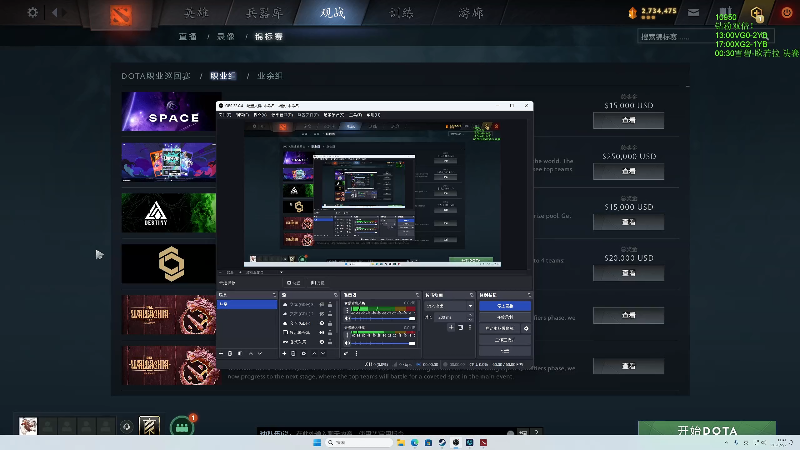Click the shards balance 2,734,475

coord(659,11)
